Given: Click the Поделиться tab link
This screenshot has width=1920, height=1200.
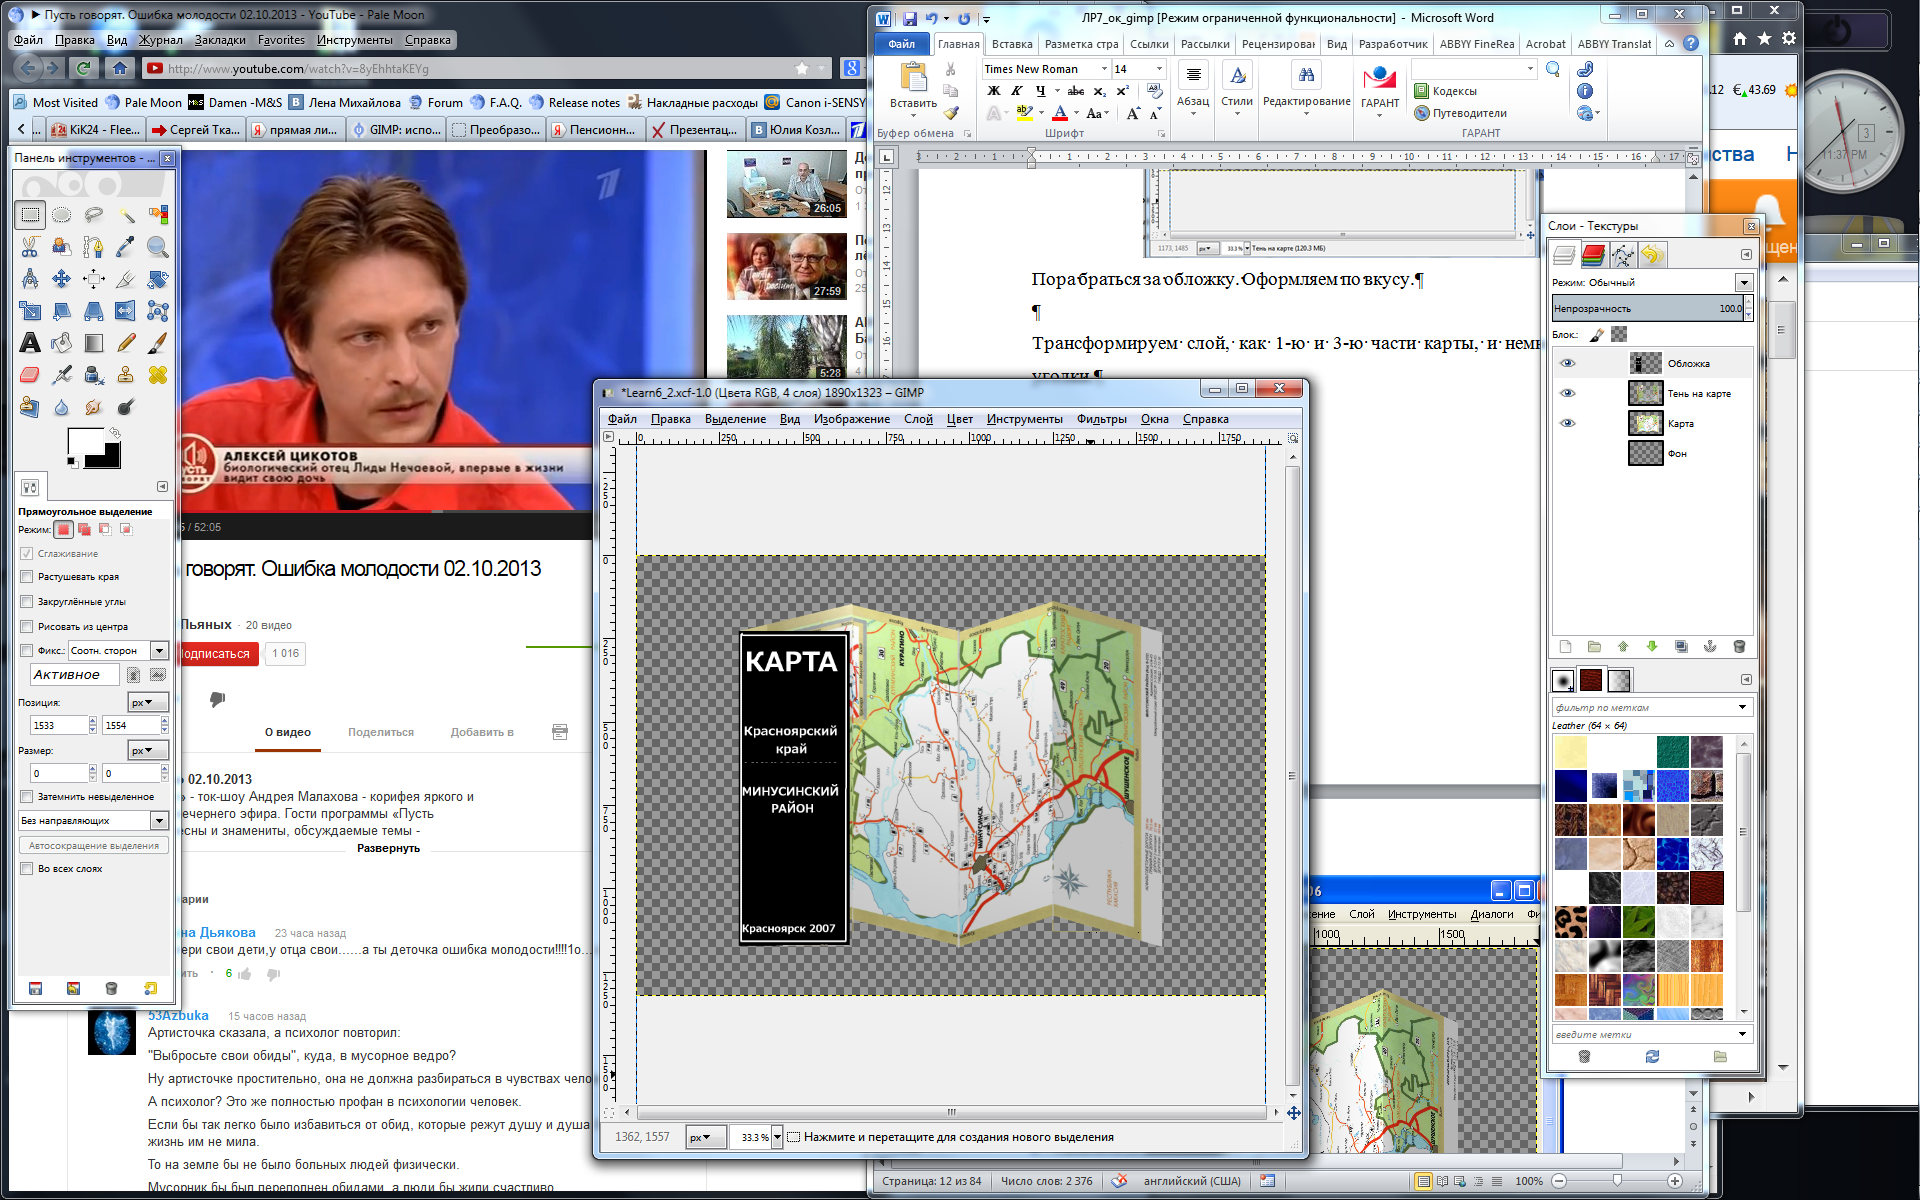Looking at the screenshot, I should click(381, 732).
